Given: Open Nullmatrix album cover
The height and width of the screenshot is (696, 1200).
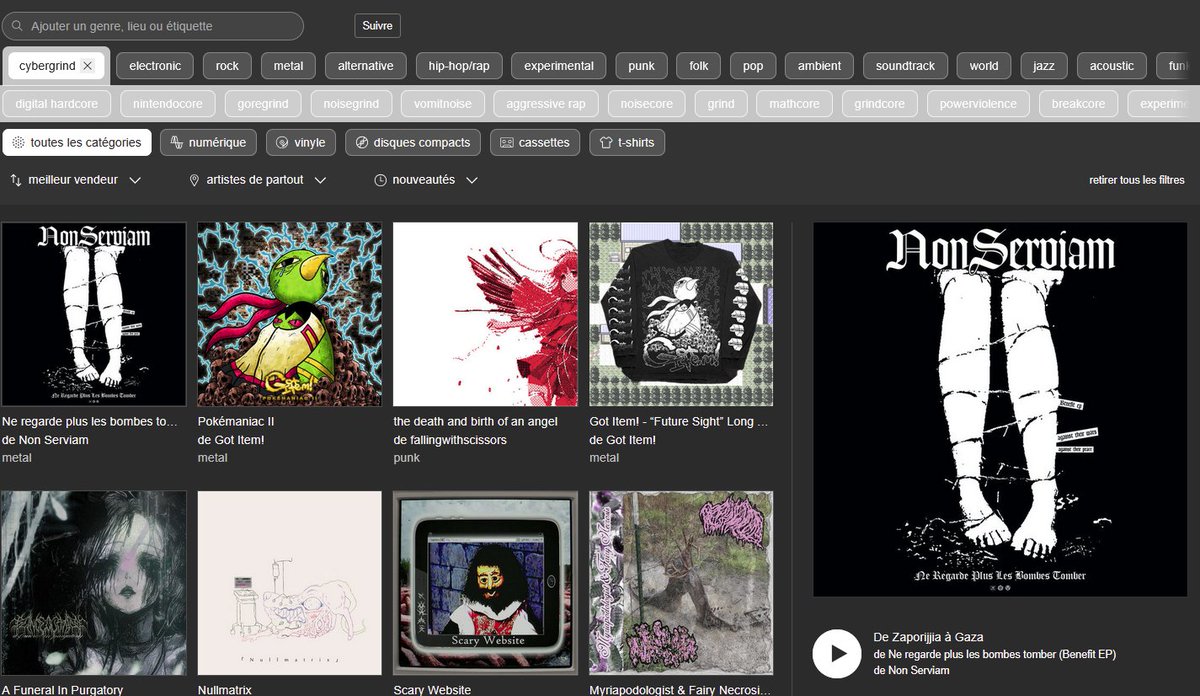Looking at the screenshot, I should (290, 583).
